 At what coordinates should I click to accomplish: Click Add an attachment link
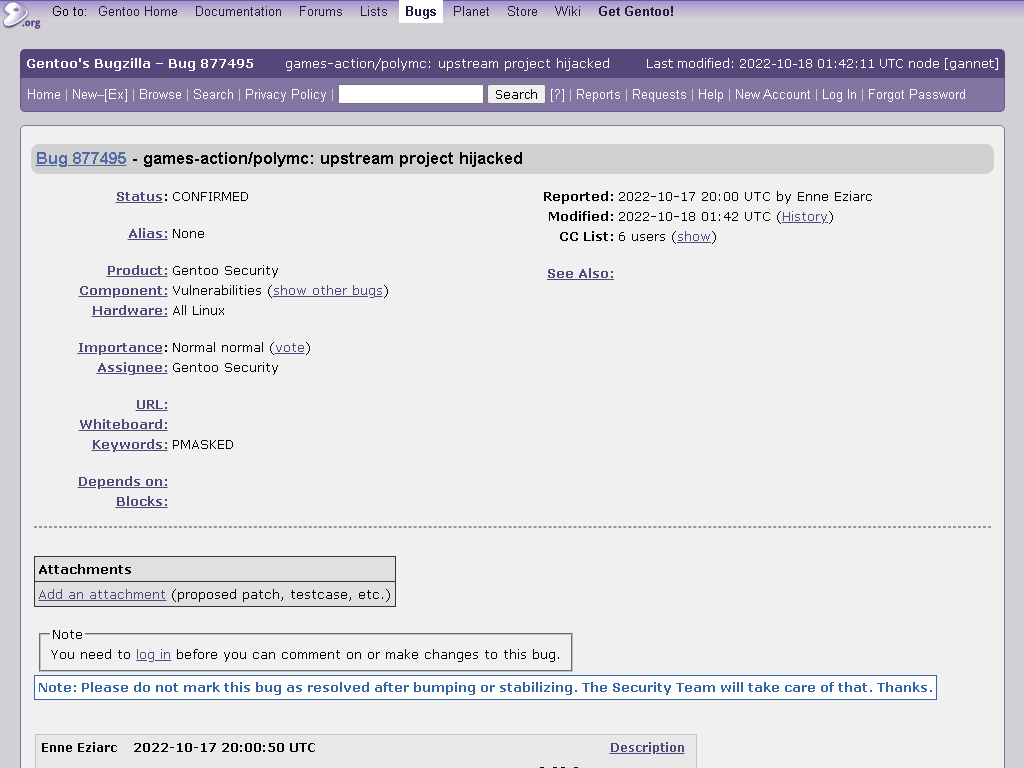pos(102,594)
